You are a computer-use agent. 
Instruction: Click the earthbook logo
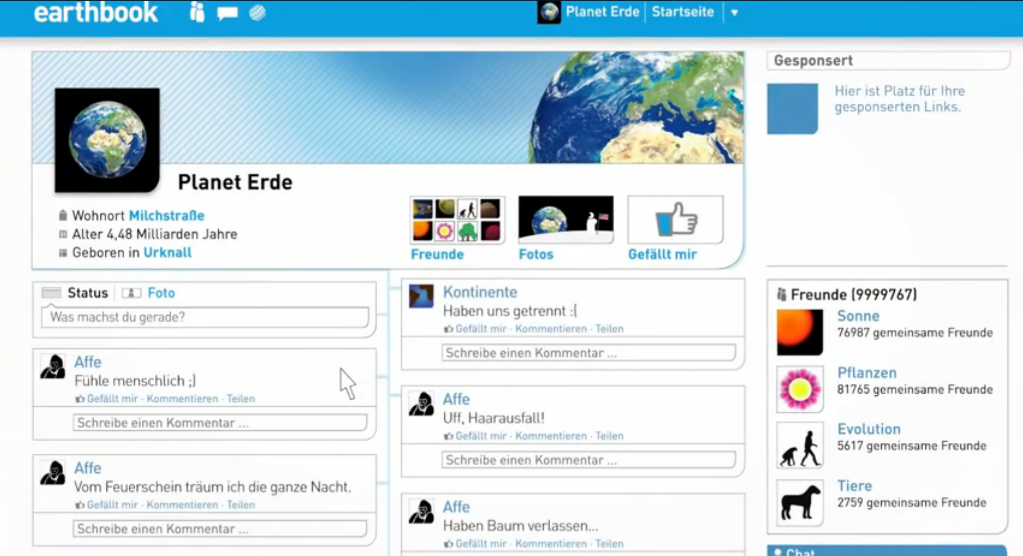pyautogui.click(x=95, y=12)
